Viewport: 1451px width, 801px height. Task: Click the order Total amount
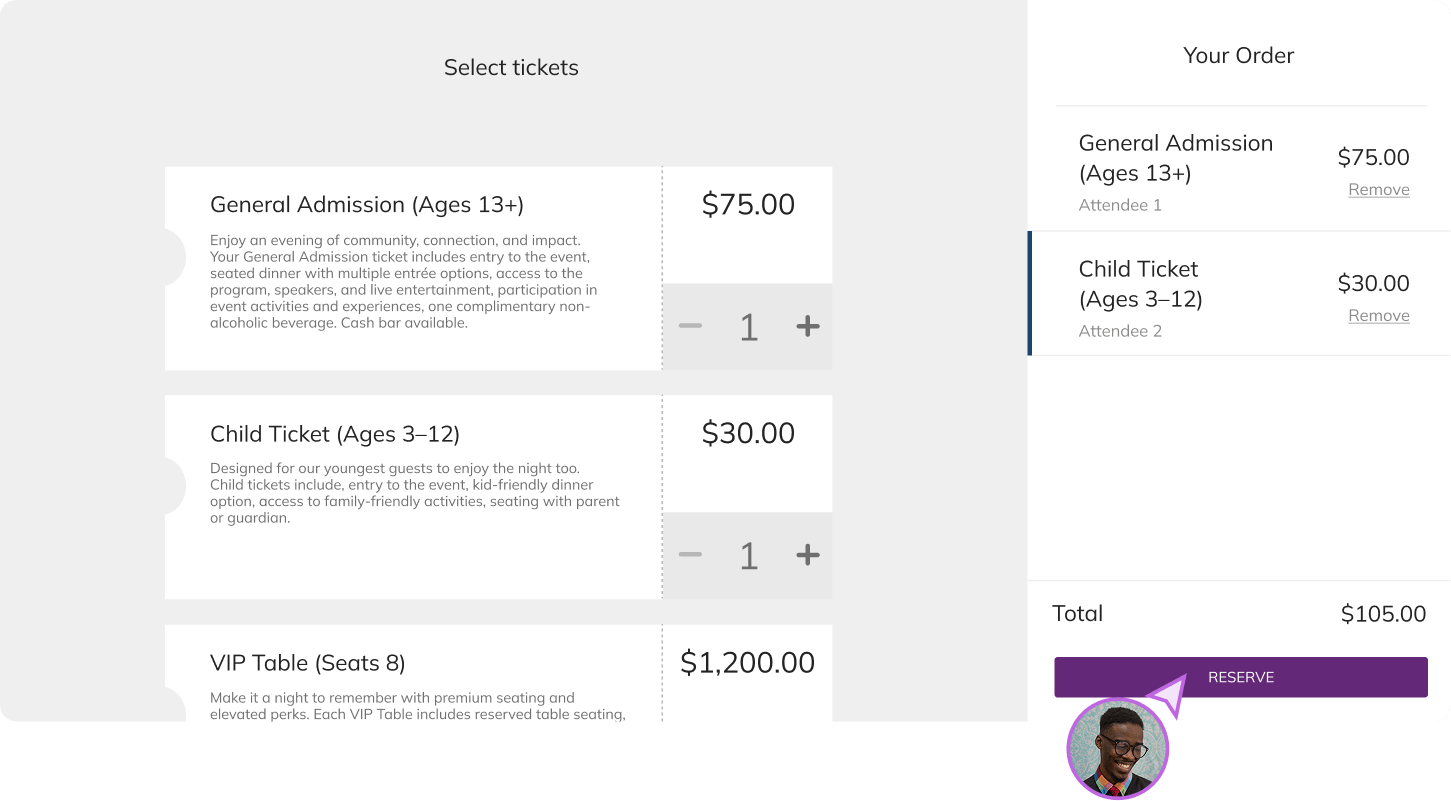[x=1383, y=613]
